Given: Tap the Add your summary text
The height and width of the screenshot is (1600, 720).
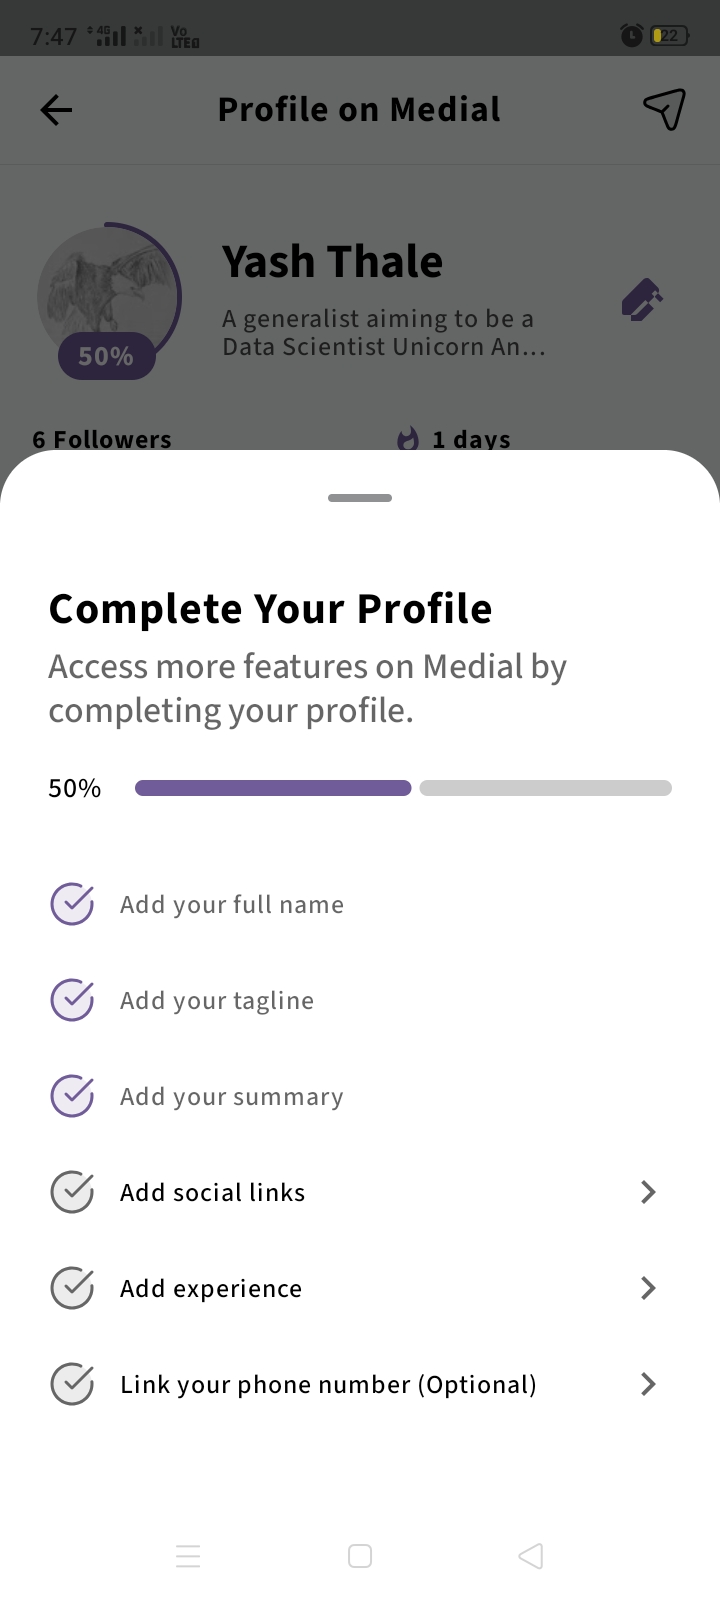Looking at the screenshot, I should 232,1096.
